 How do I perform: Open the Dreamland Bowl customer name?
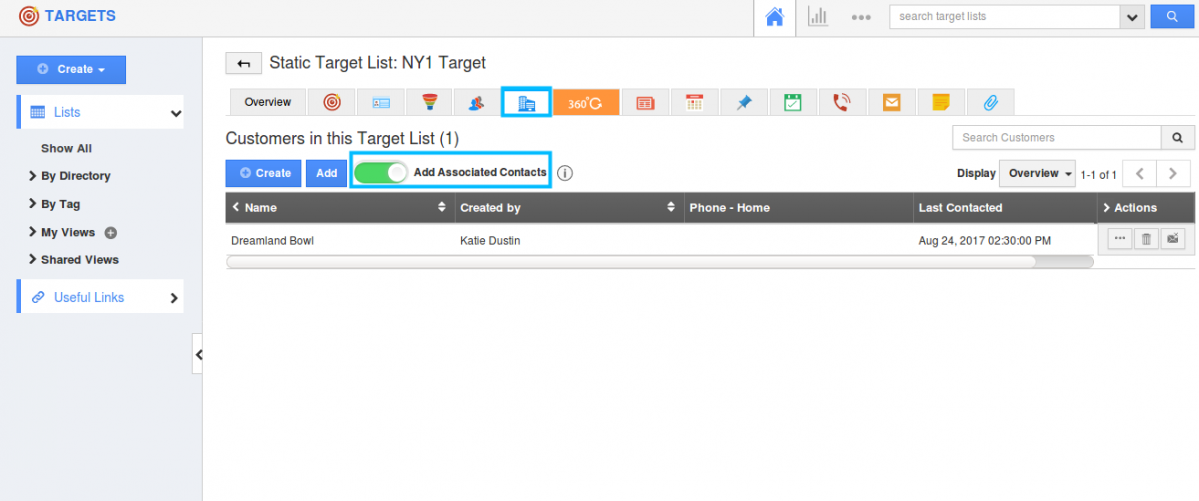click(272, 240)
